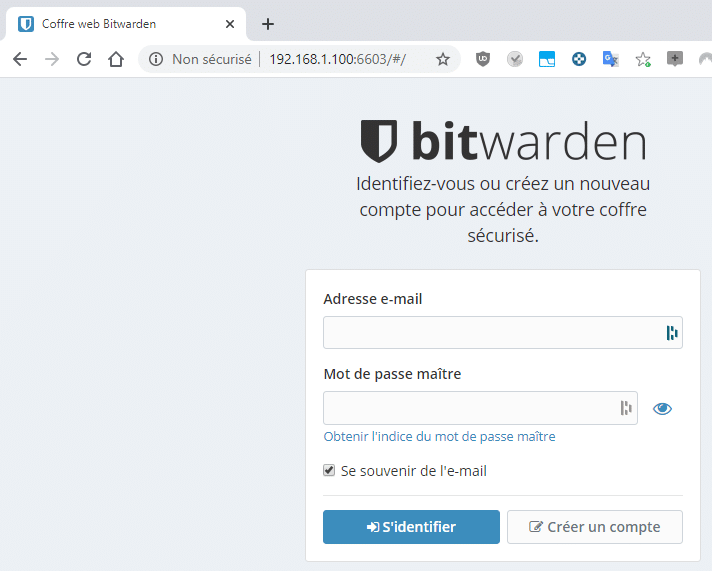This screenshot has height=571, width=712.
Task: Open the Google Translate extension
Action: (x=610, y=59)
